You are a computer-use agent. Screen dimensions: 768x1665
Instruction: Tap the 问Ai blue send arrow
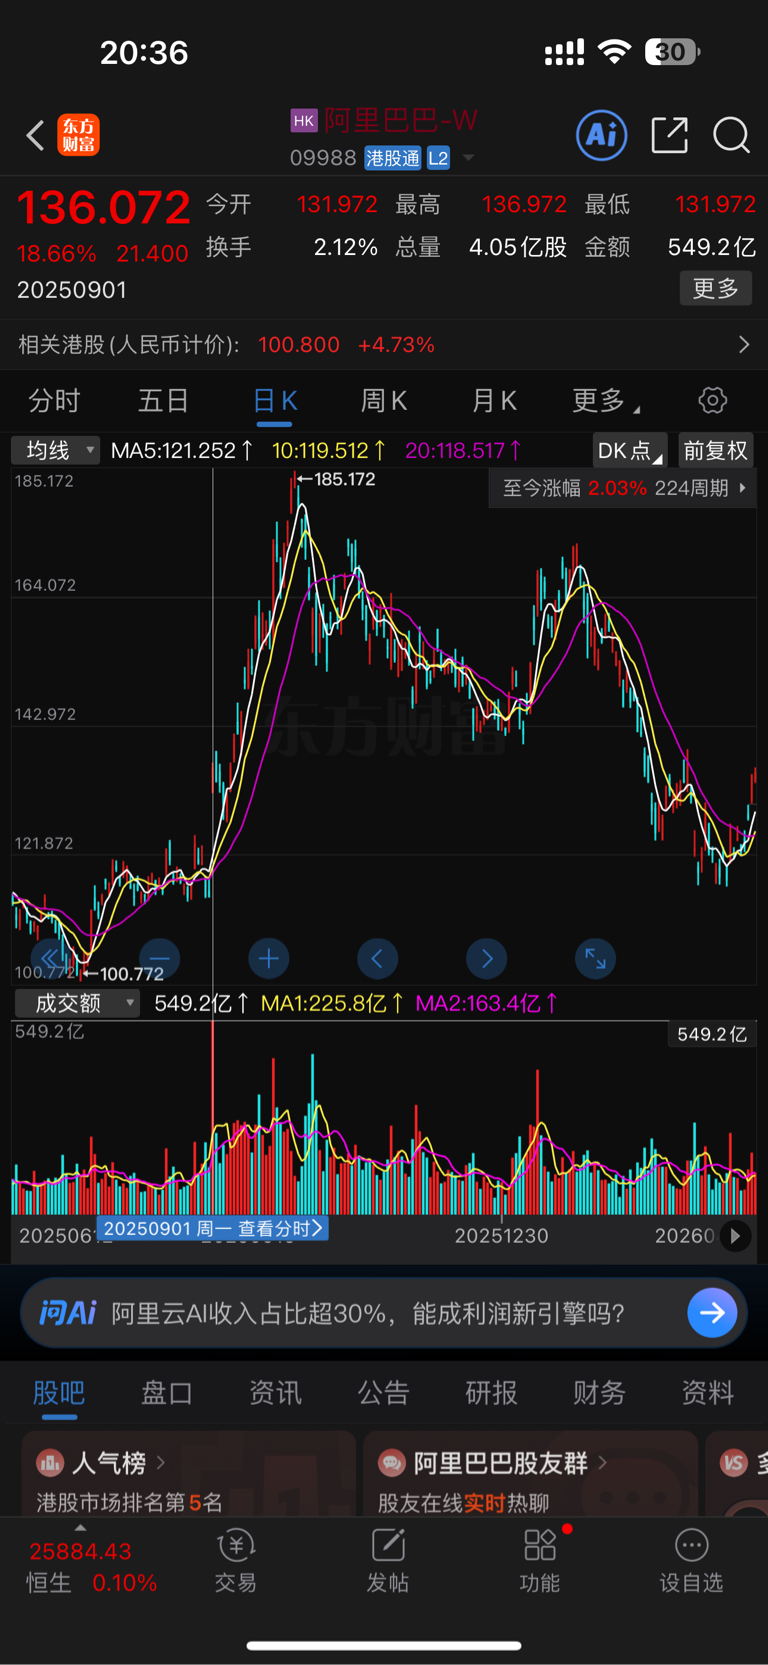click(x=712, y=1313)
